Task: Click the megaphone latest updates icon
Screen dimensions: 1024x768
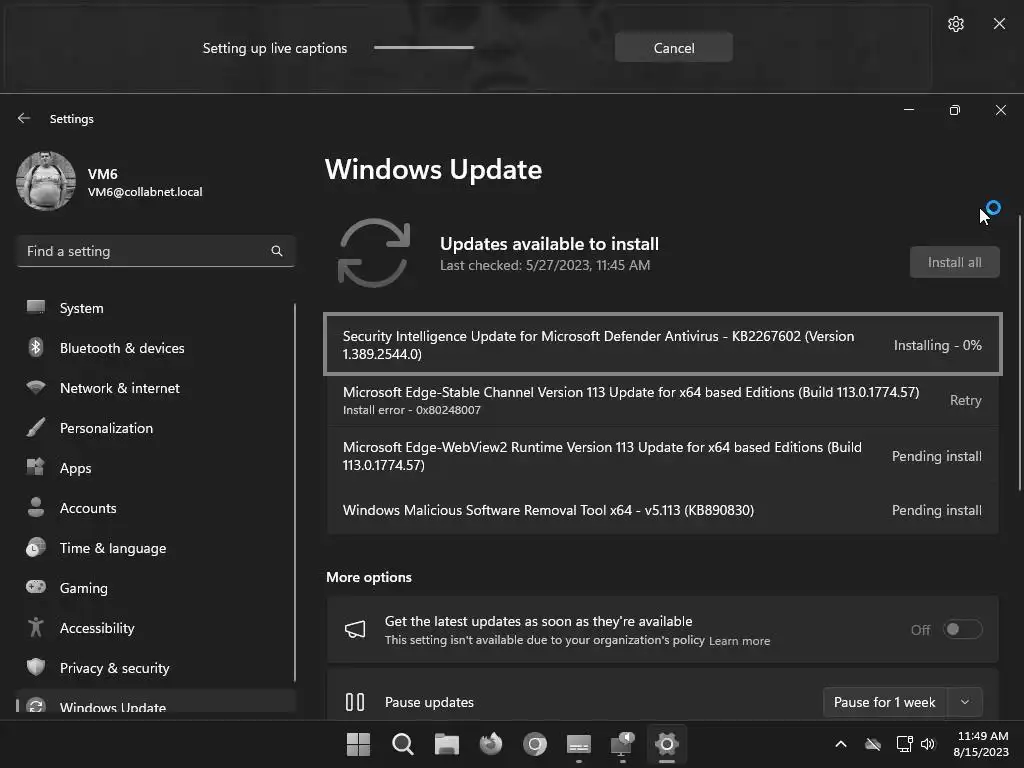Action: click(x=355, y=630)
